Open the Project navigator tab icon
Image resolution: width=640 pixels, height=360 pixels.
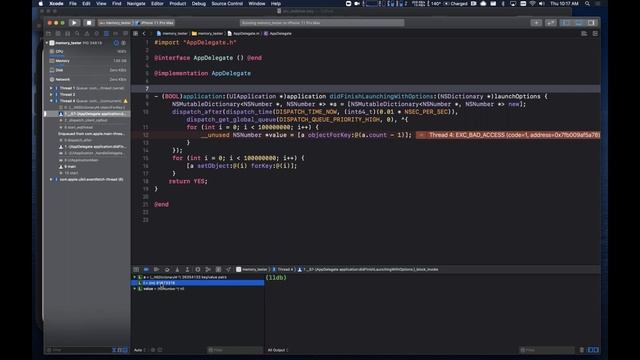(49, 33)
